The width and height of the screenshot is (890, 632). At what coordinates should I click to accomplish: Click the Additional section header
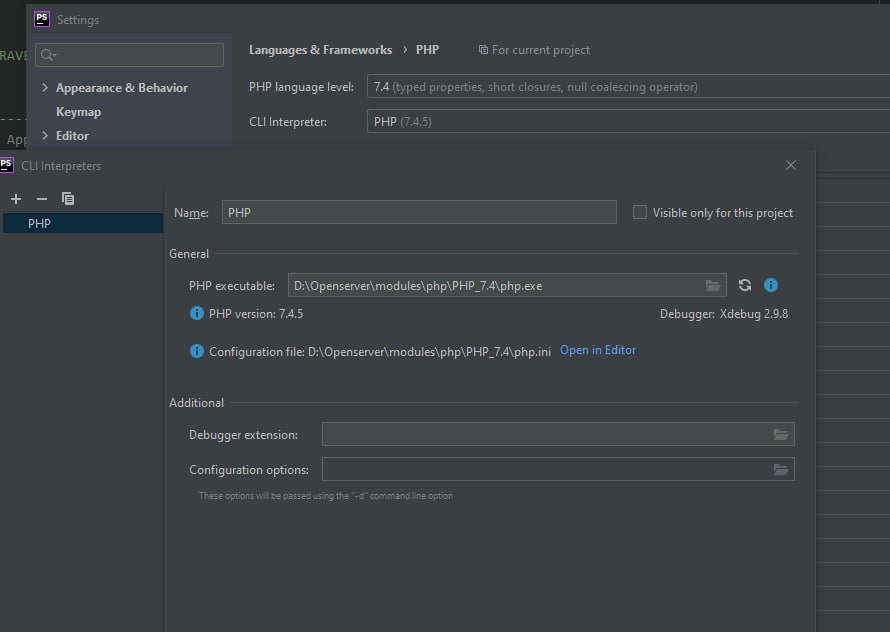[x=196, y=403]
